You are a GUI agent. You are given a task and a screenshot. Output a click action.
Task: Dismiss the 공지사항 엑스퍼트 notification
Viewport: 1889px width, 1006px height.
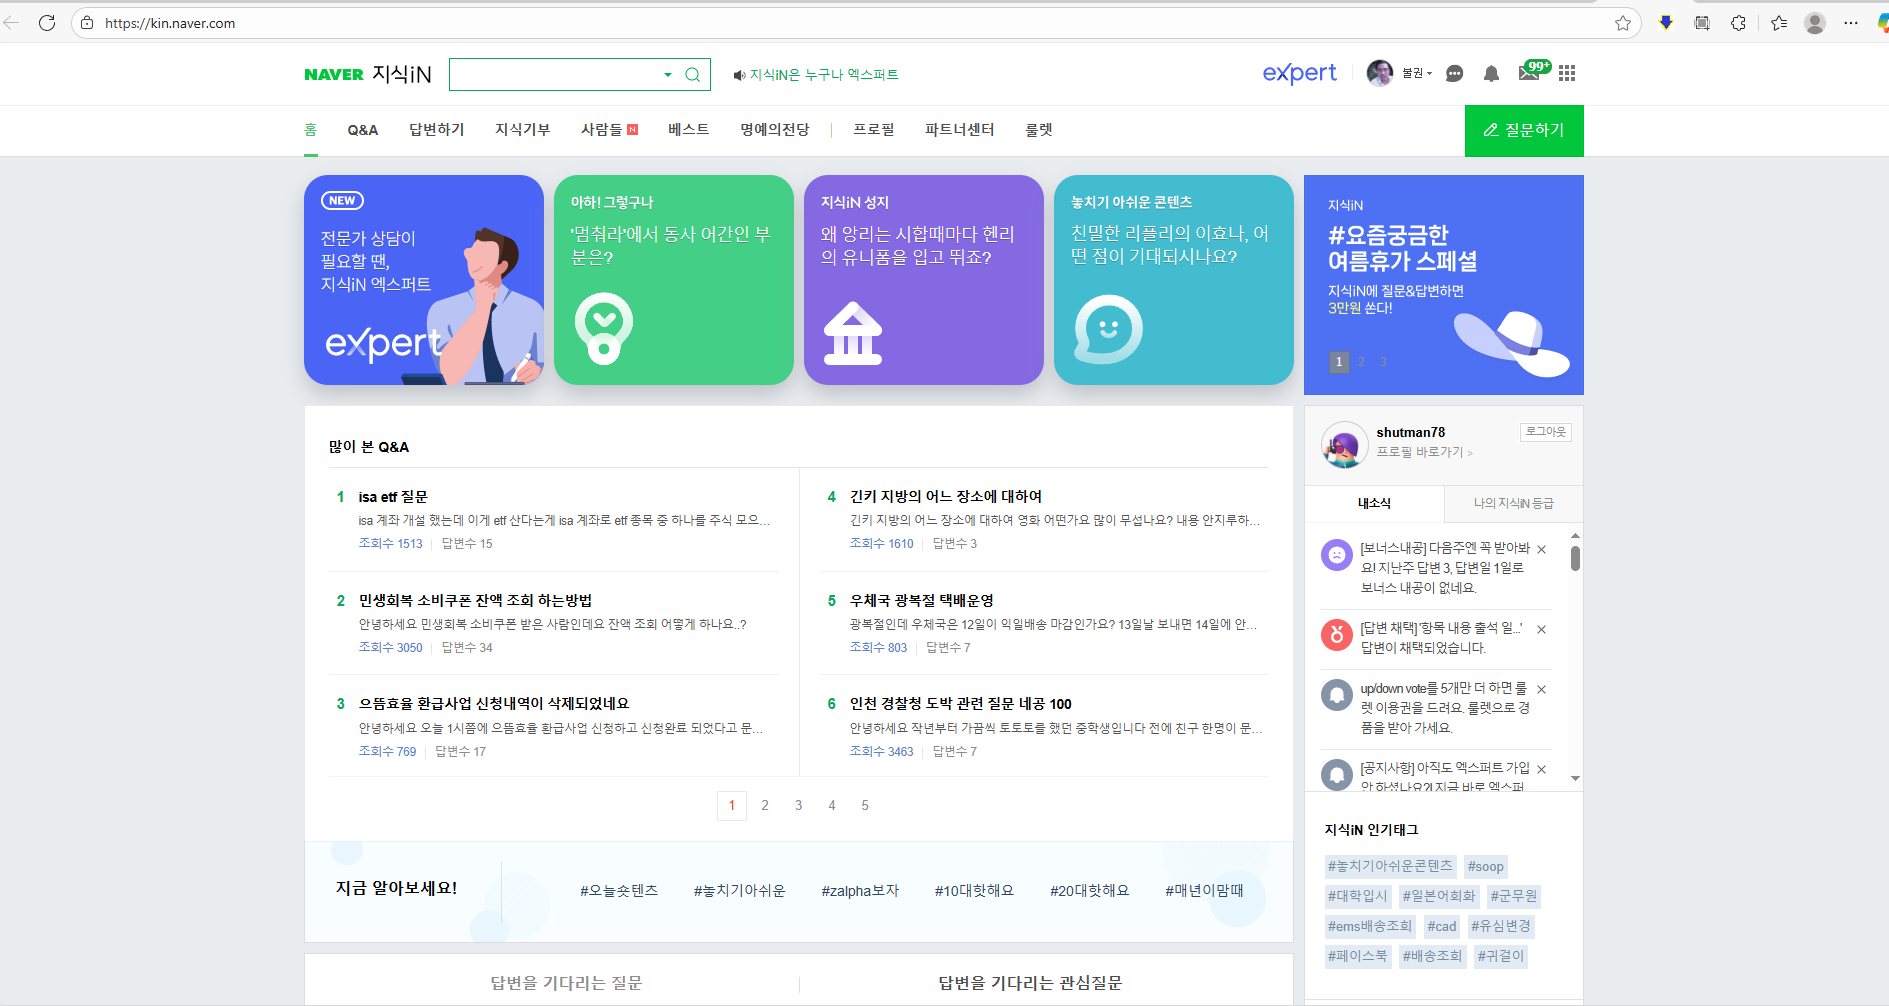pos(1541,769)
